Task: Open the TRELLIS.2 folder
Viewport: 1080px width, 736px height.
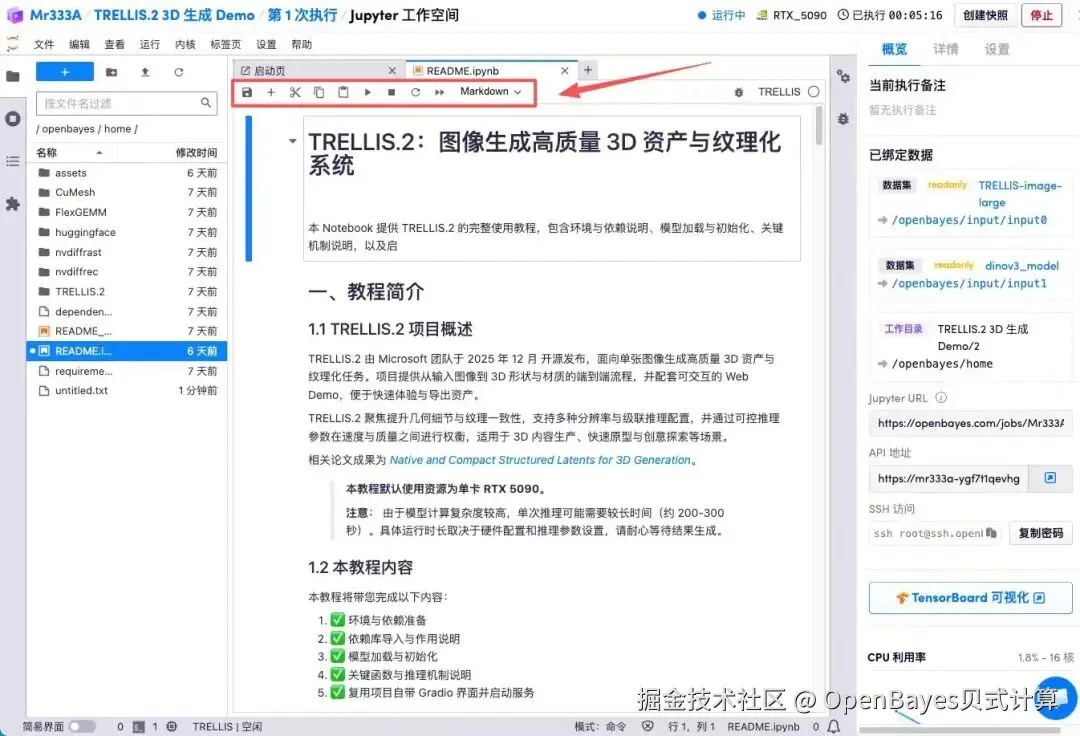Action: point(126,291)
